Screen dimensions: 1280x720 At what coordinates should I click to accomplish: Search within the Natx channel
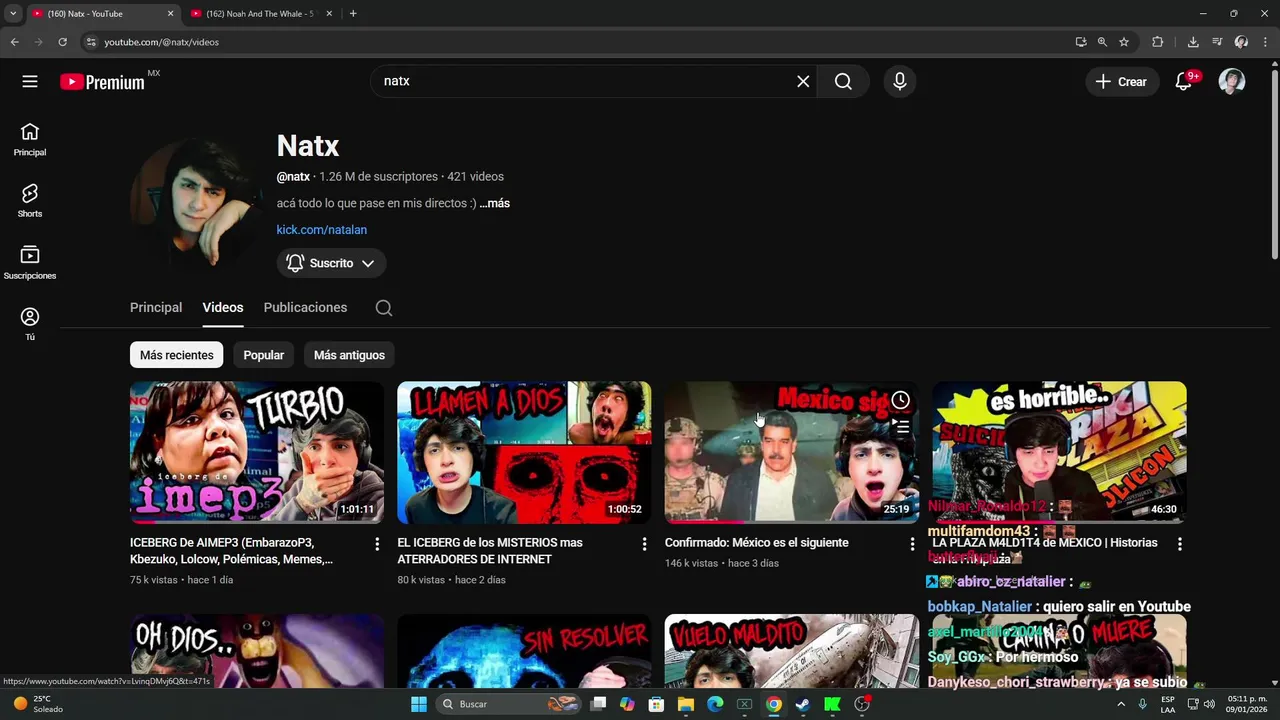pyautogui.click(x=384, y=308)
